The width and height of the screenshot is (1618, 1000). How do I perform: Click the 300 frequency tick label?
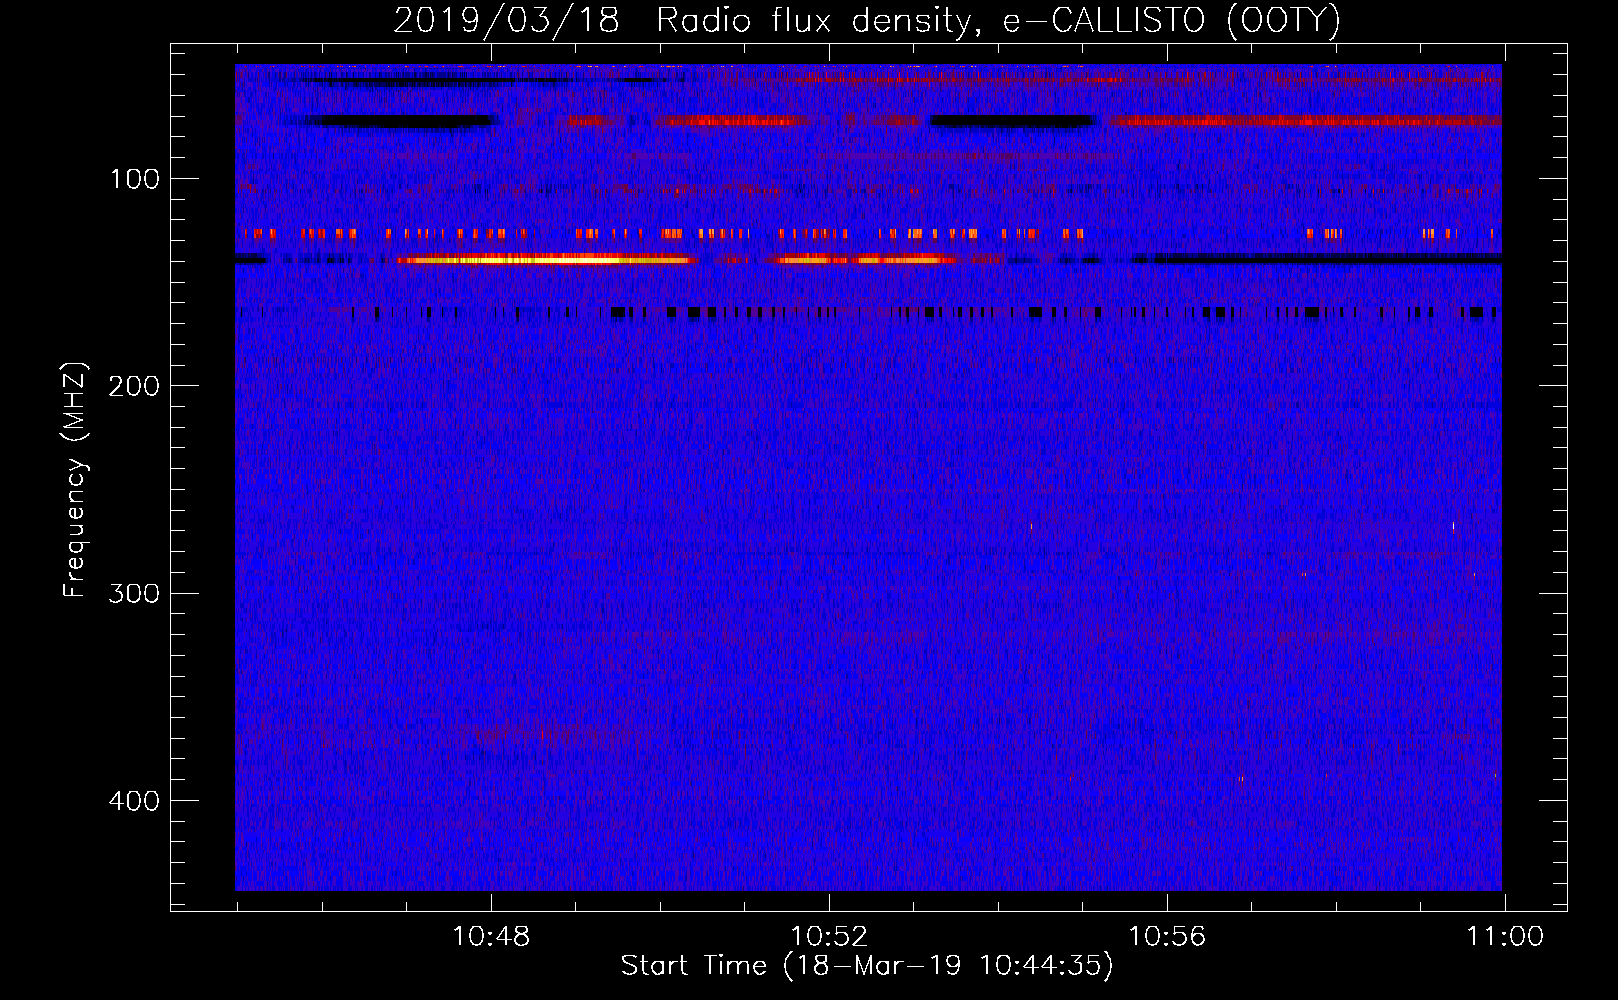pos(134,593)
